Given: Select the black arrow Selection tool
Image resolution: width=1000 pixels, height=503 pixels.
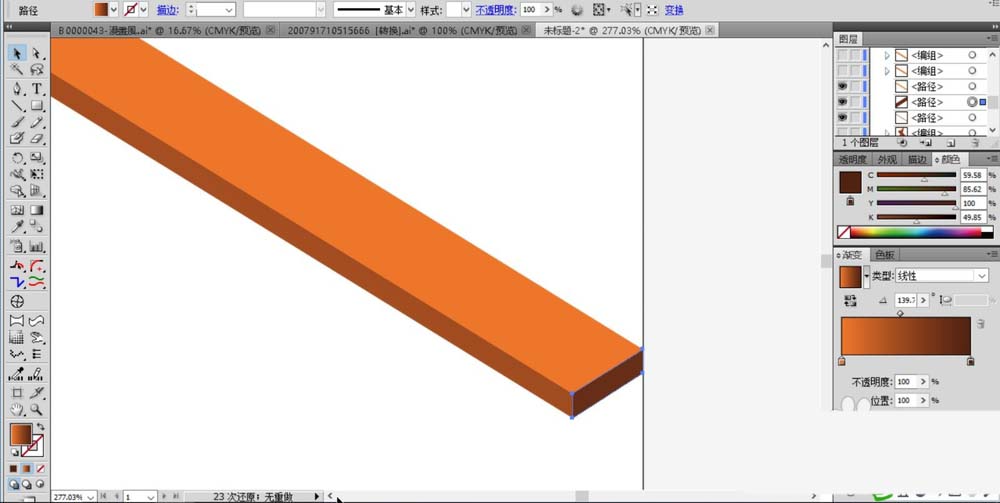Looking at the screenshot, I should pyautogui.click(x=17, y=54).
